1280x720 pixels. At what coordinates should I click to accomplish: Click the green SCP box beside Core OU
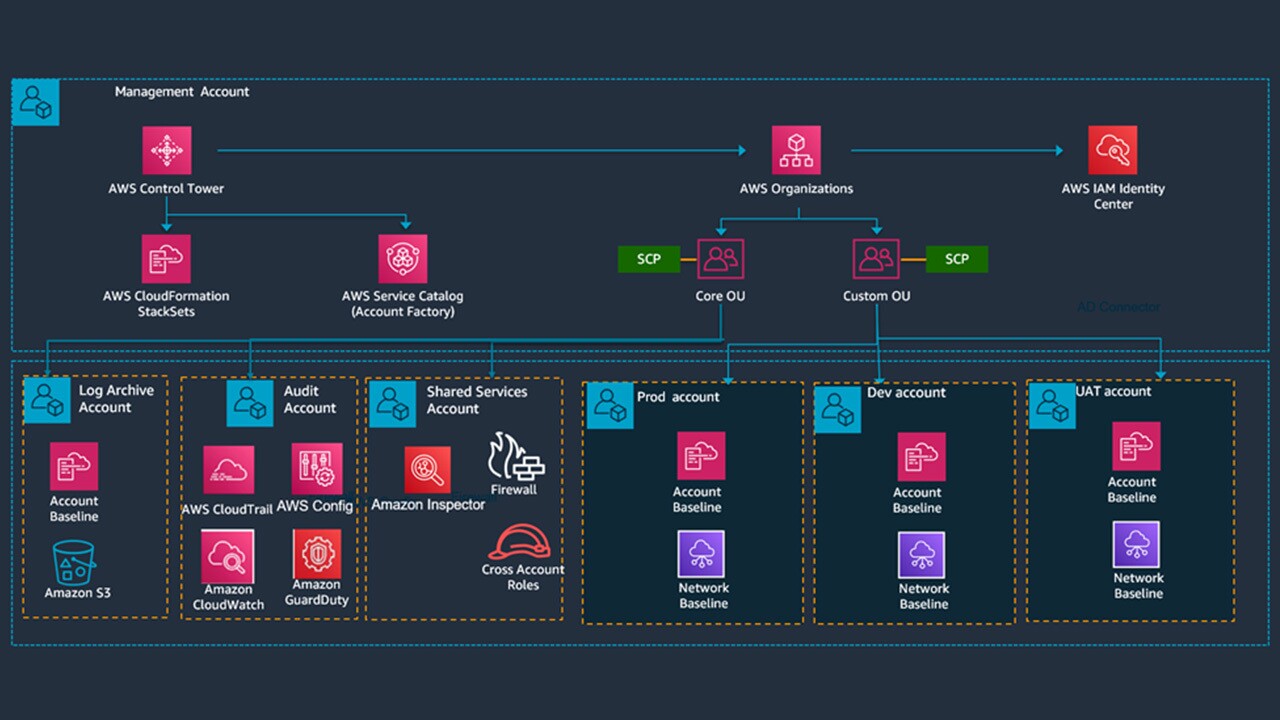(x=649, y=259)
